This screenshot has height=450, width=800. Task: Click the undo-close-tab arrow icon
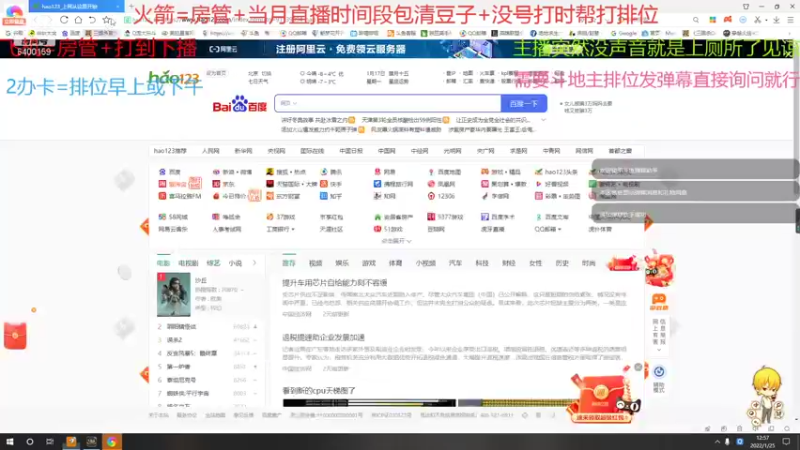click(x=92, y=20)
